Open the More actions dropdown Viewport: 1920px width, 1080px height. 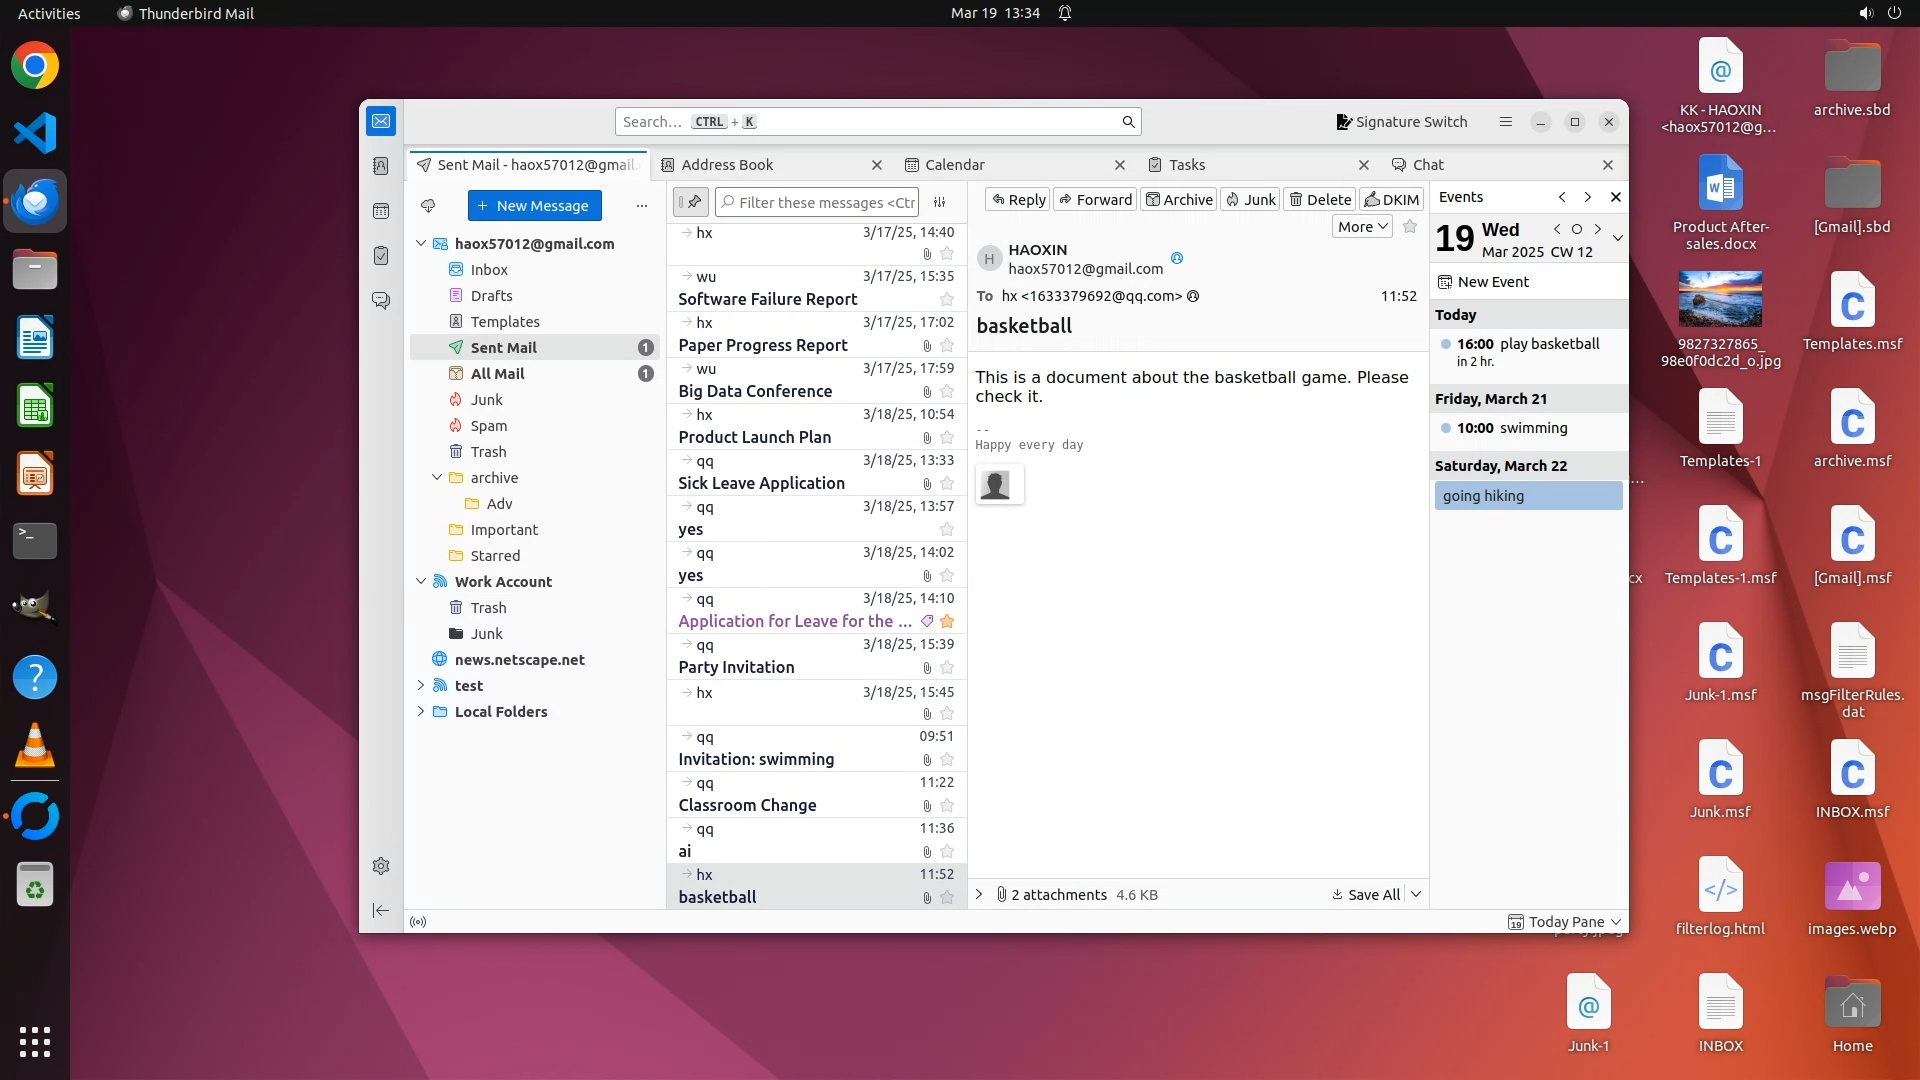pos(1362,227)
